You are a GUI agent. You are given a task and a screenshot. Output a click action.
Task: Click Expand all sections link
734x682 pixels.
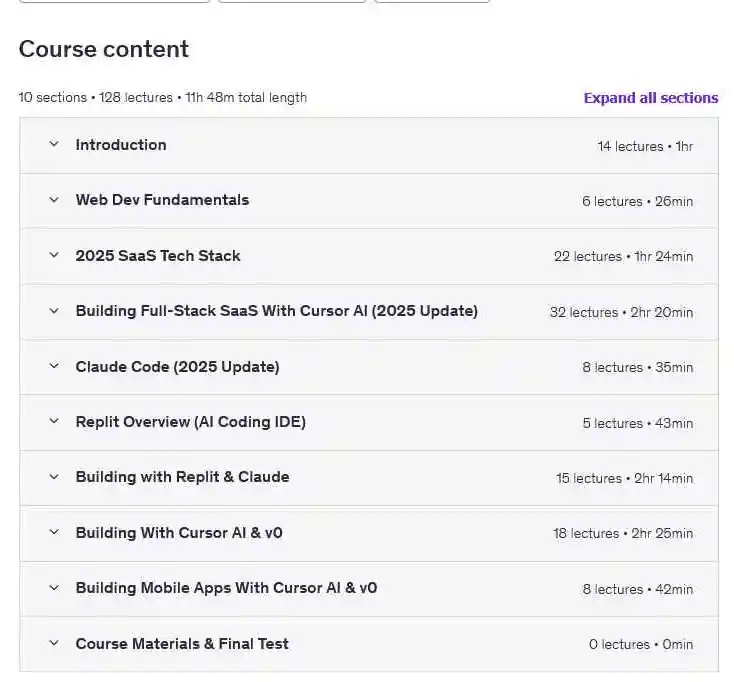(x=650, y=98)
